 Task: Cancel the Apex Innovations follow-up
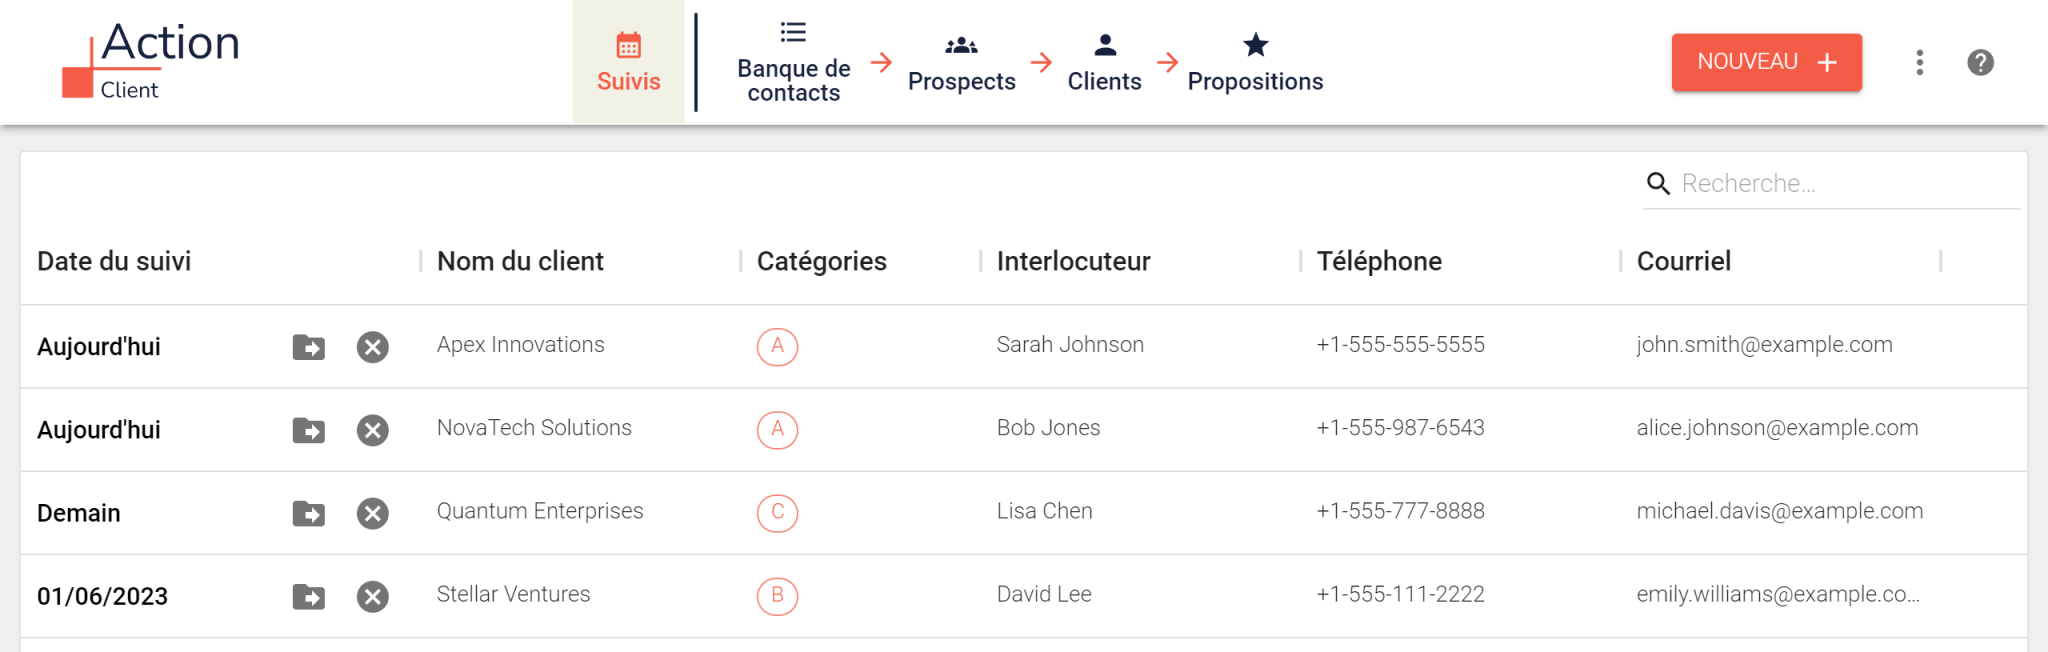[x=372, y=347]
